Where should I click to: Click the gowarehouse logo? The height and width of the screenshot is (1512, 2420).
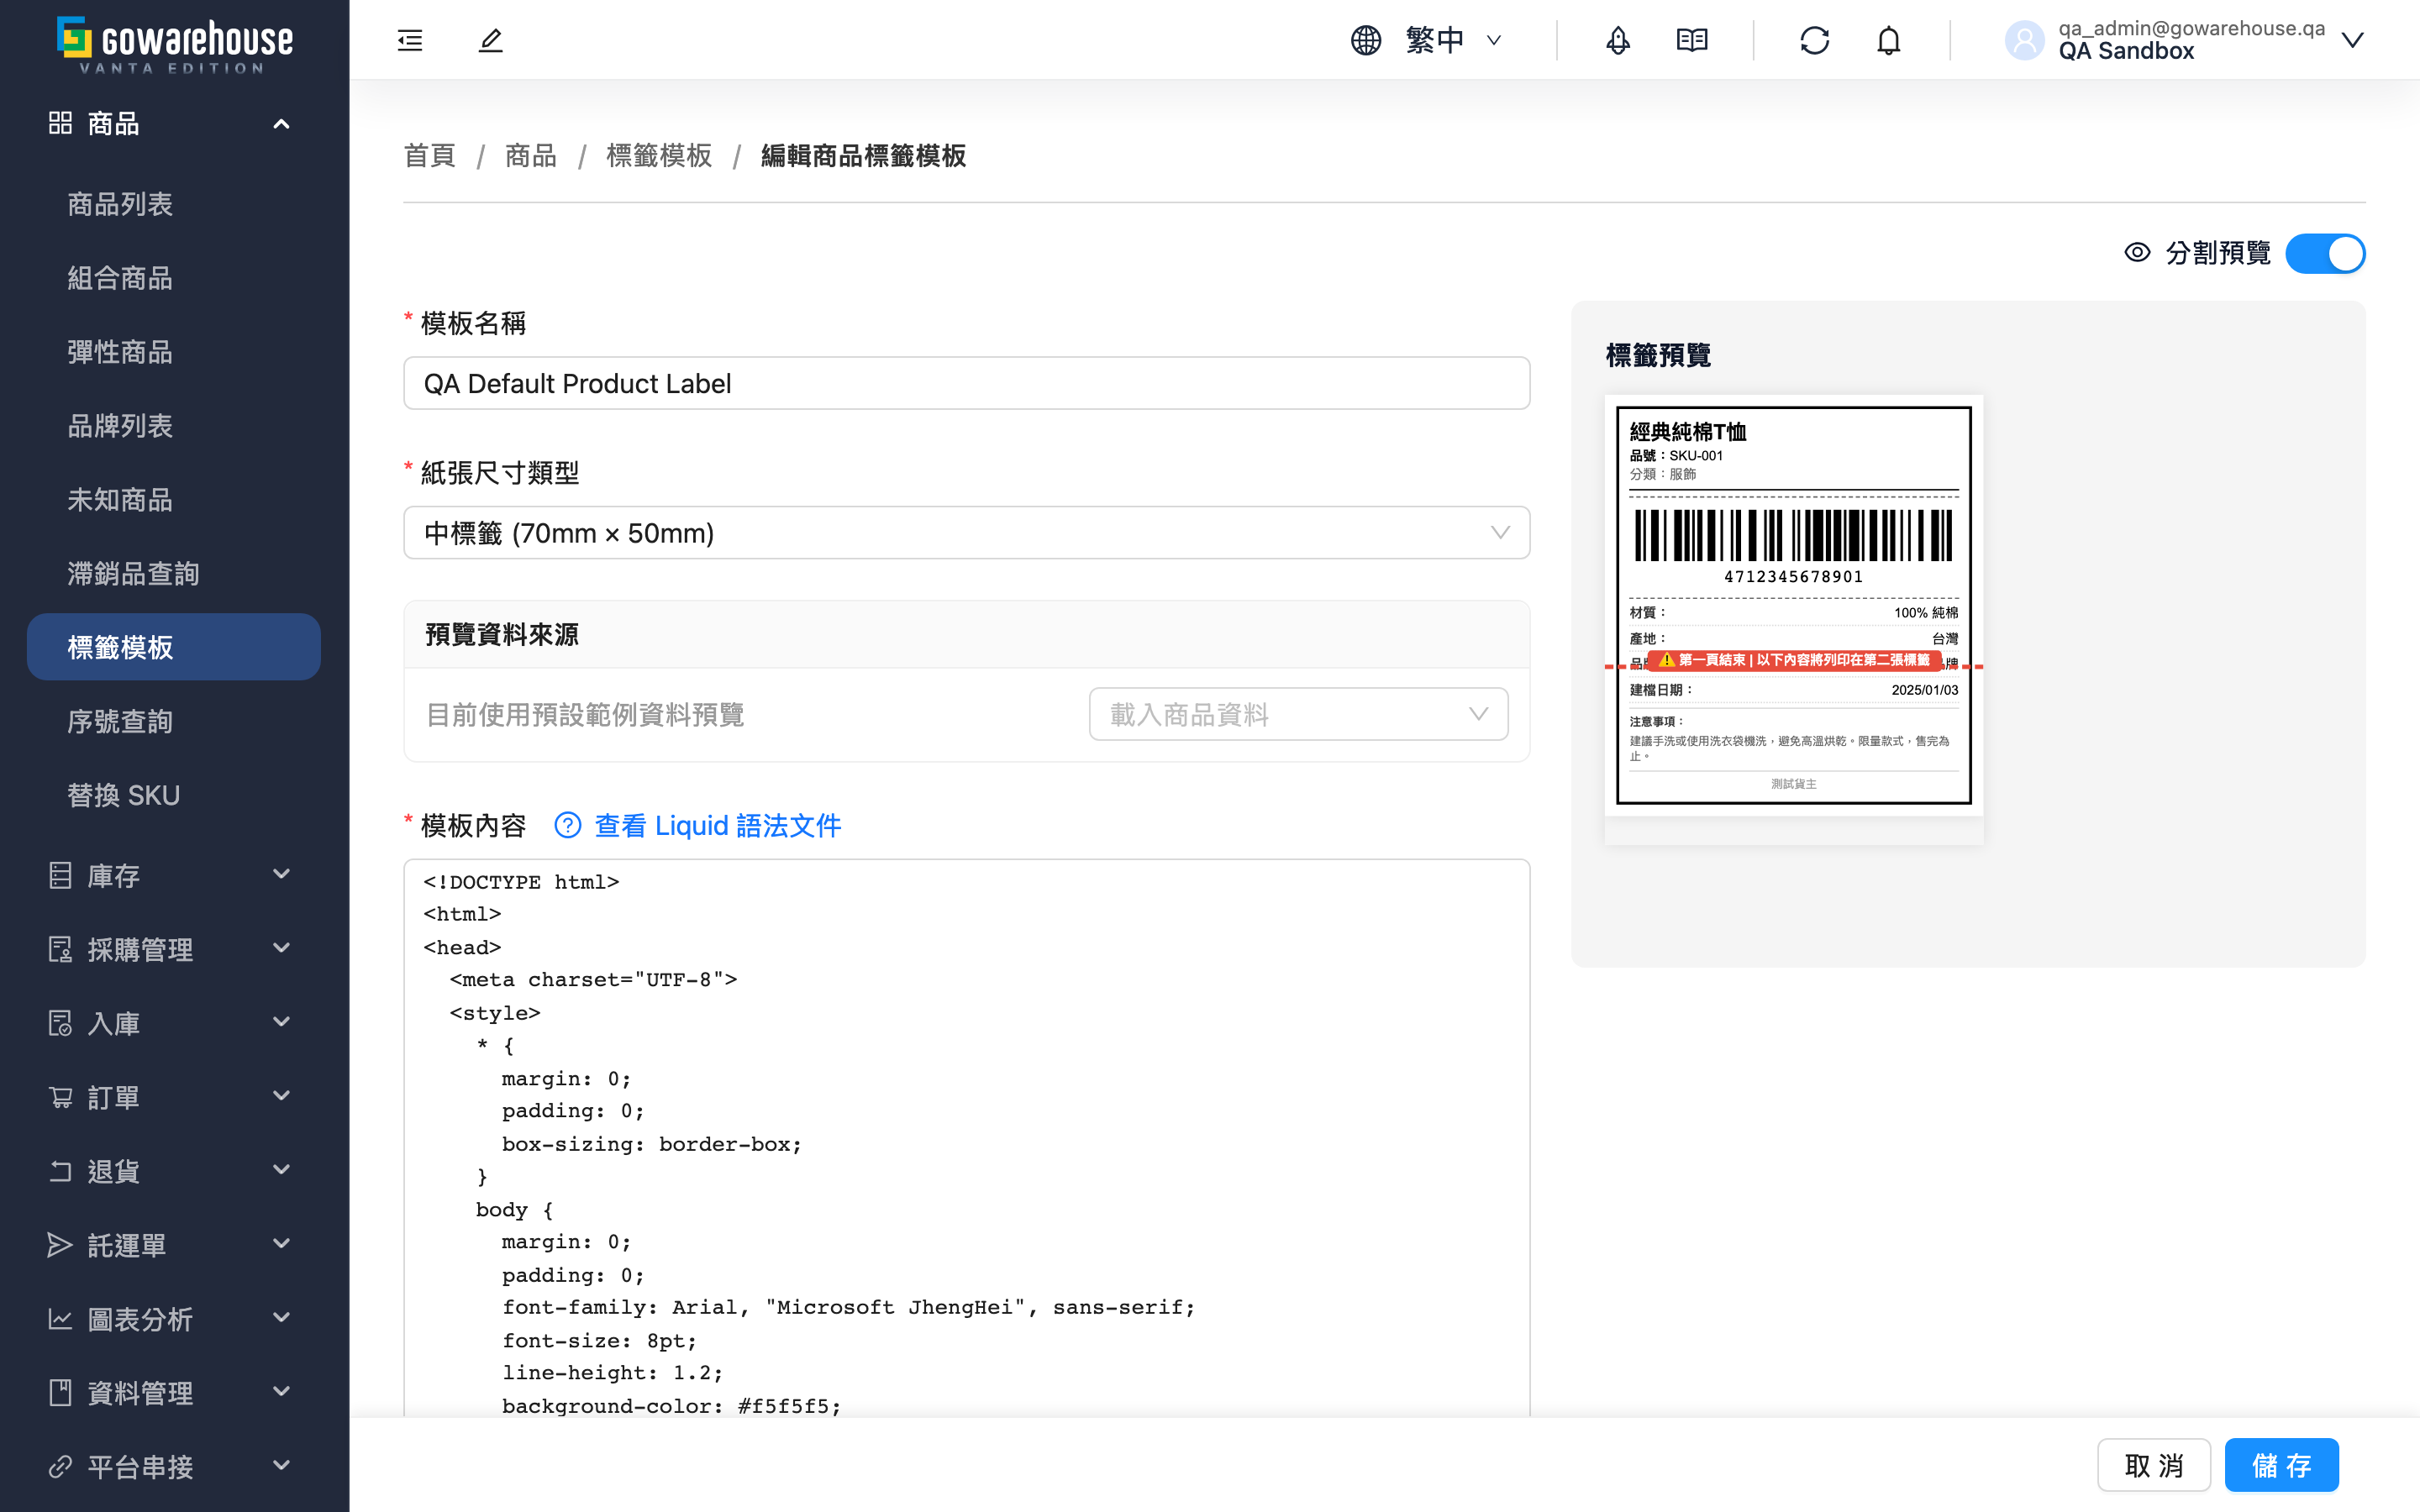pyautogui.click(x=175, y=45)
